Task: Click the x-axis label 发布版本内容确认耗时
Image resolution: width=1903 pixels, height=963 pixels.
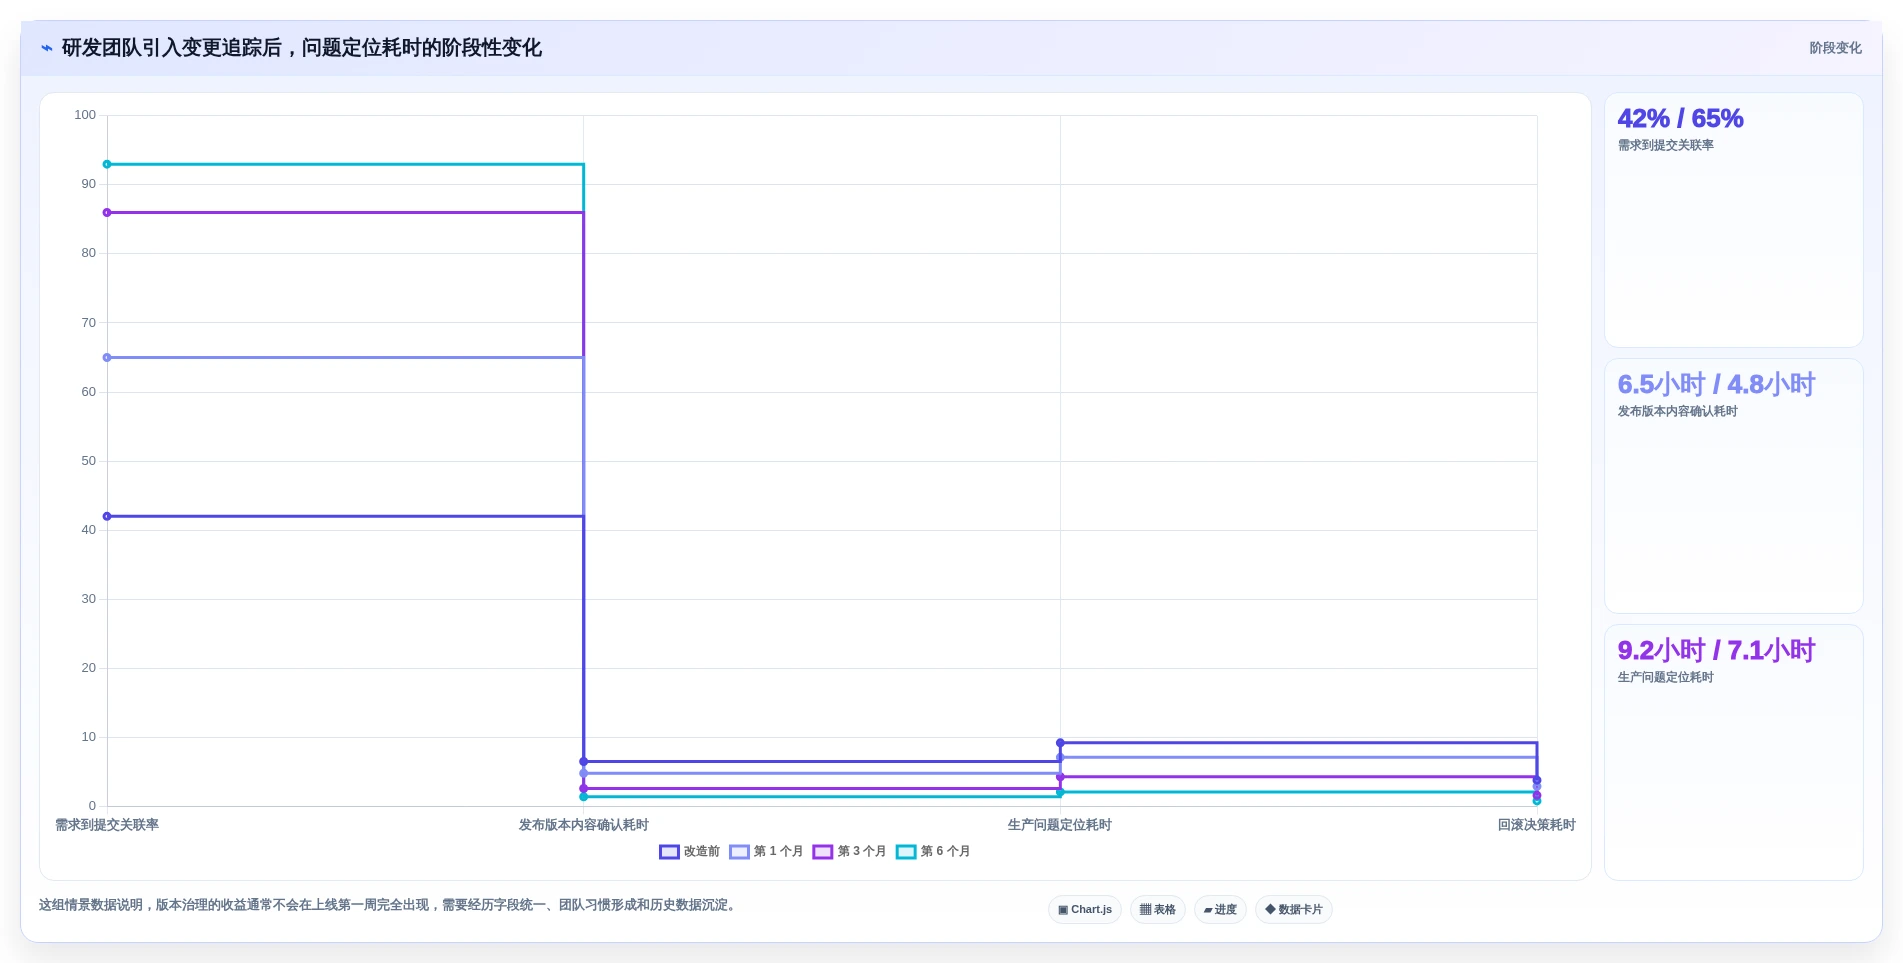Action: 584,825
